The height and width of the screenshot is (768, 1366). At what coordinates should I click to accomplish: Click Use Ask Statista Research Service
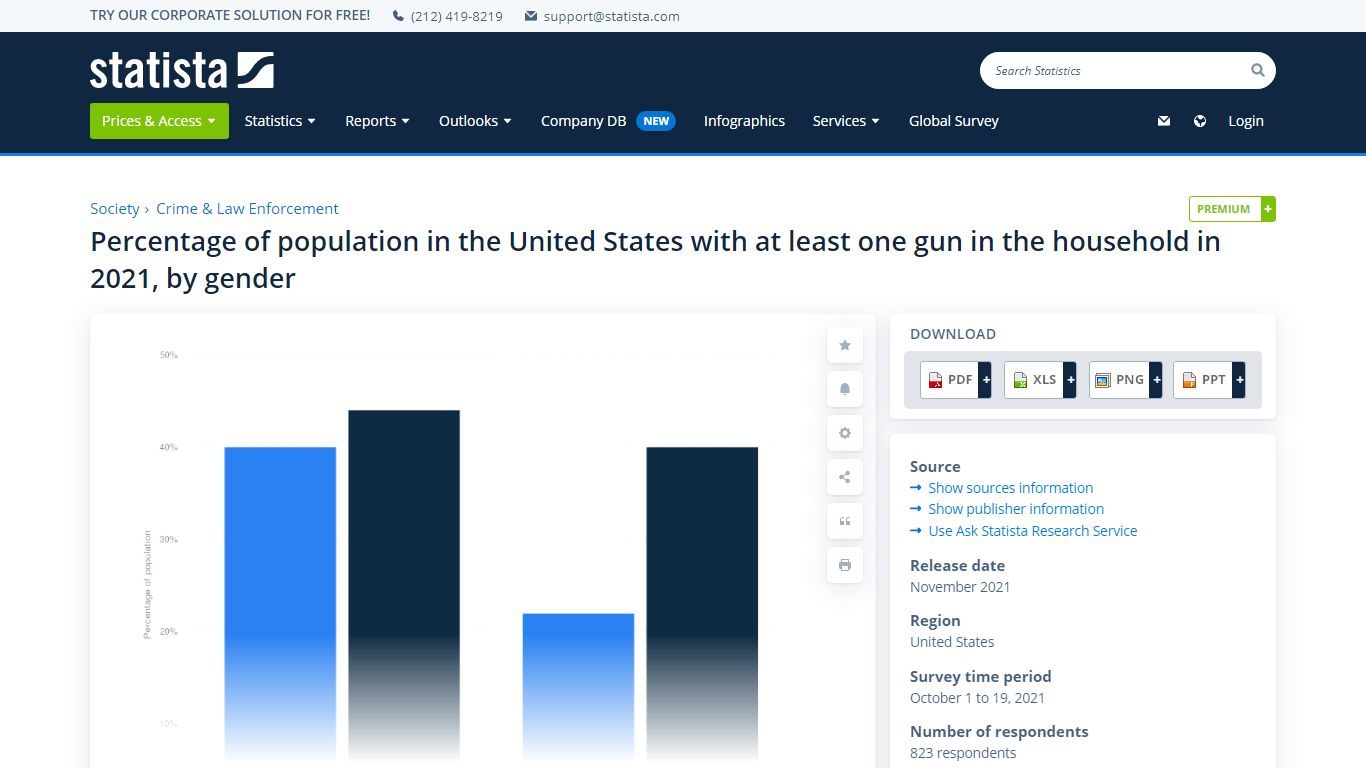[1032, 531]
